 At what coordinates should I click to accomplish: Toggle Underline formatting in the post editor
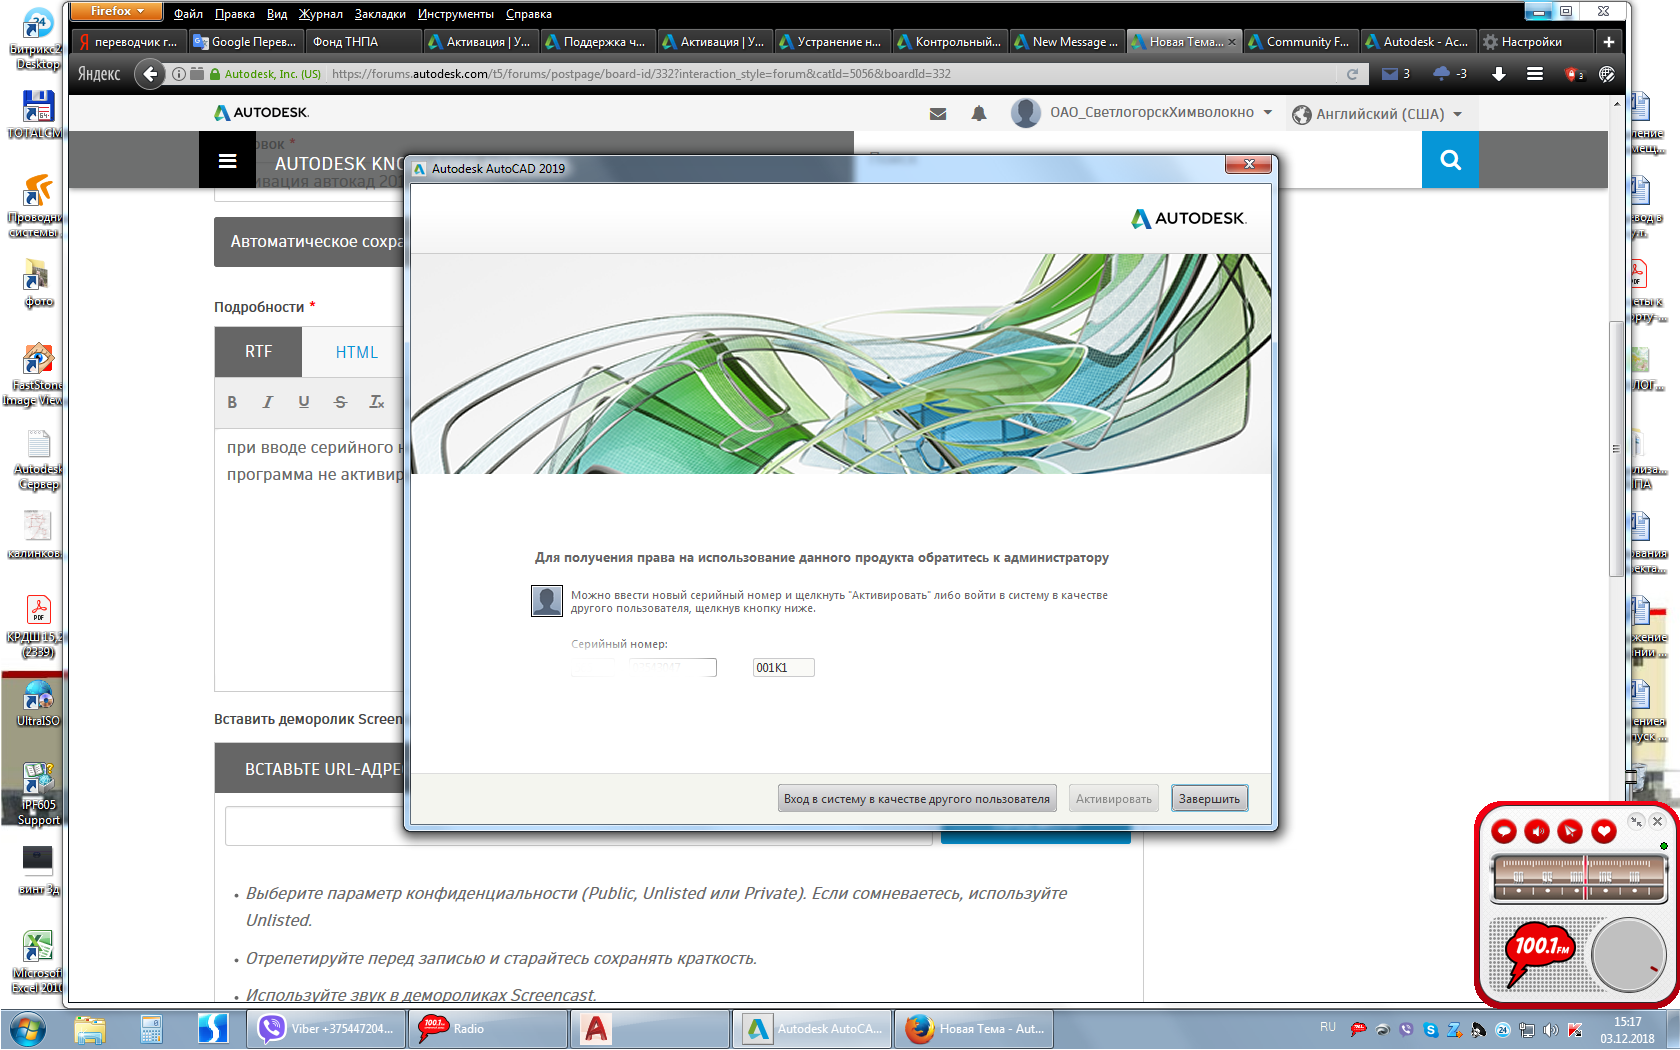(x=304, y=402)
